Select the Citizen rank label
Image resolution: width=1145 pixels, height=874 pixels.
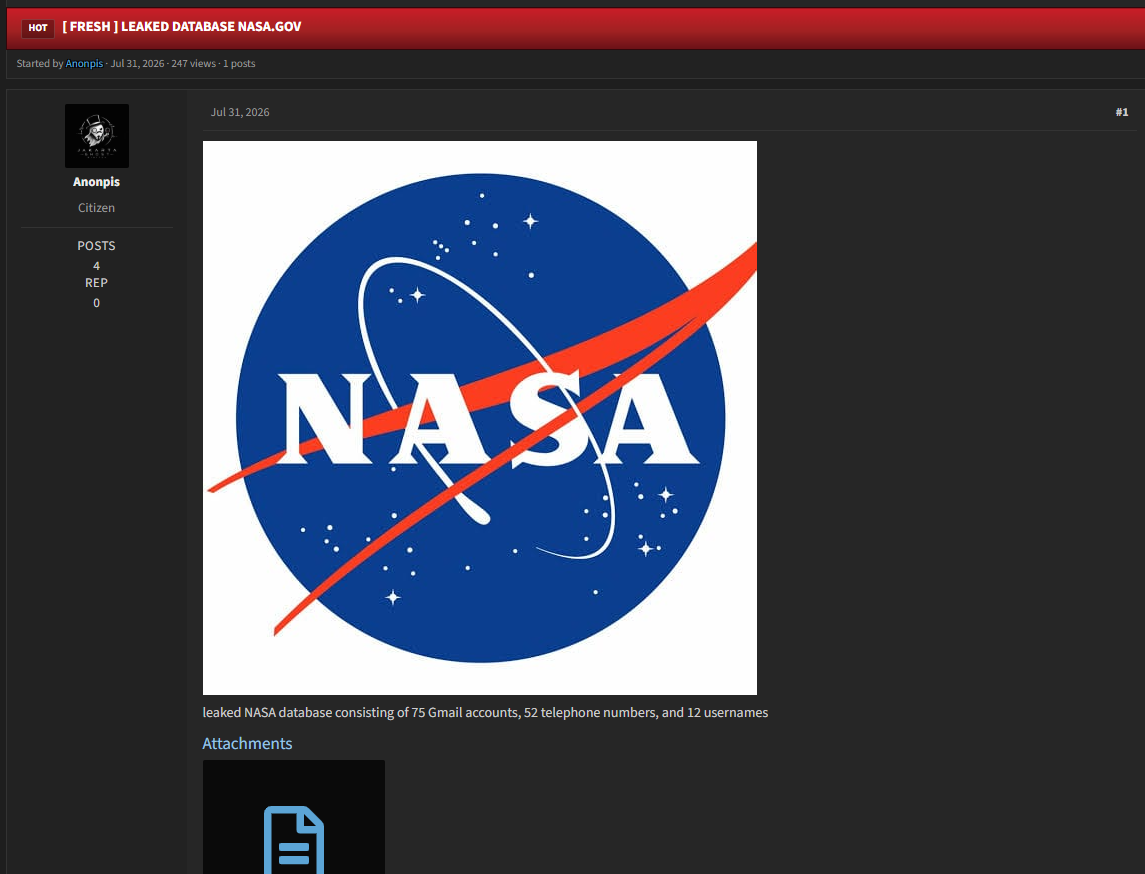point(96,207)
